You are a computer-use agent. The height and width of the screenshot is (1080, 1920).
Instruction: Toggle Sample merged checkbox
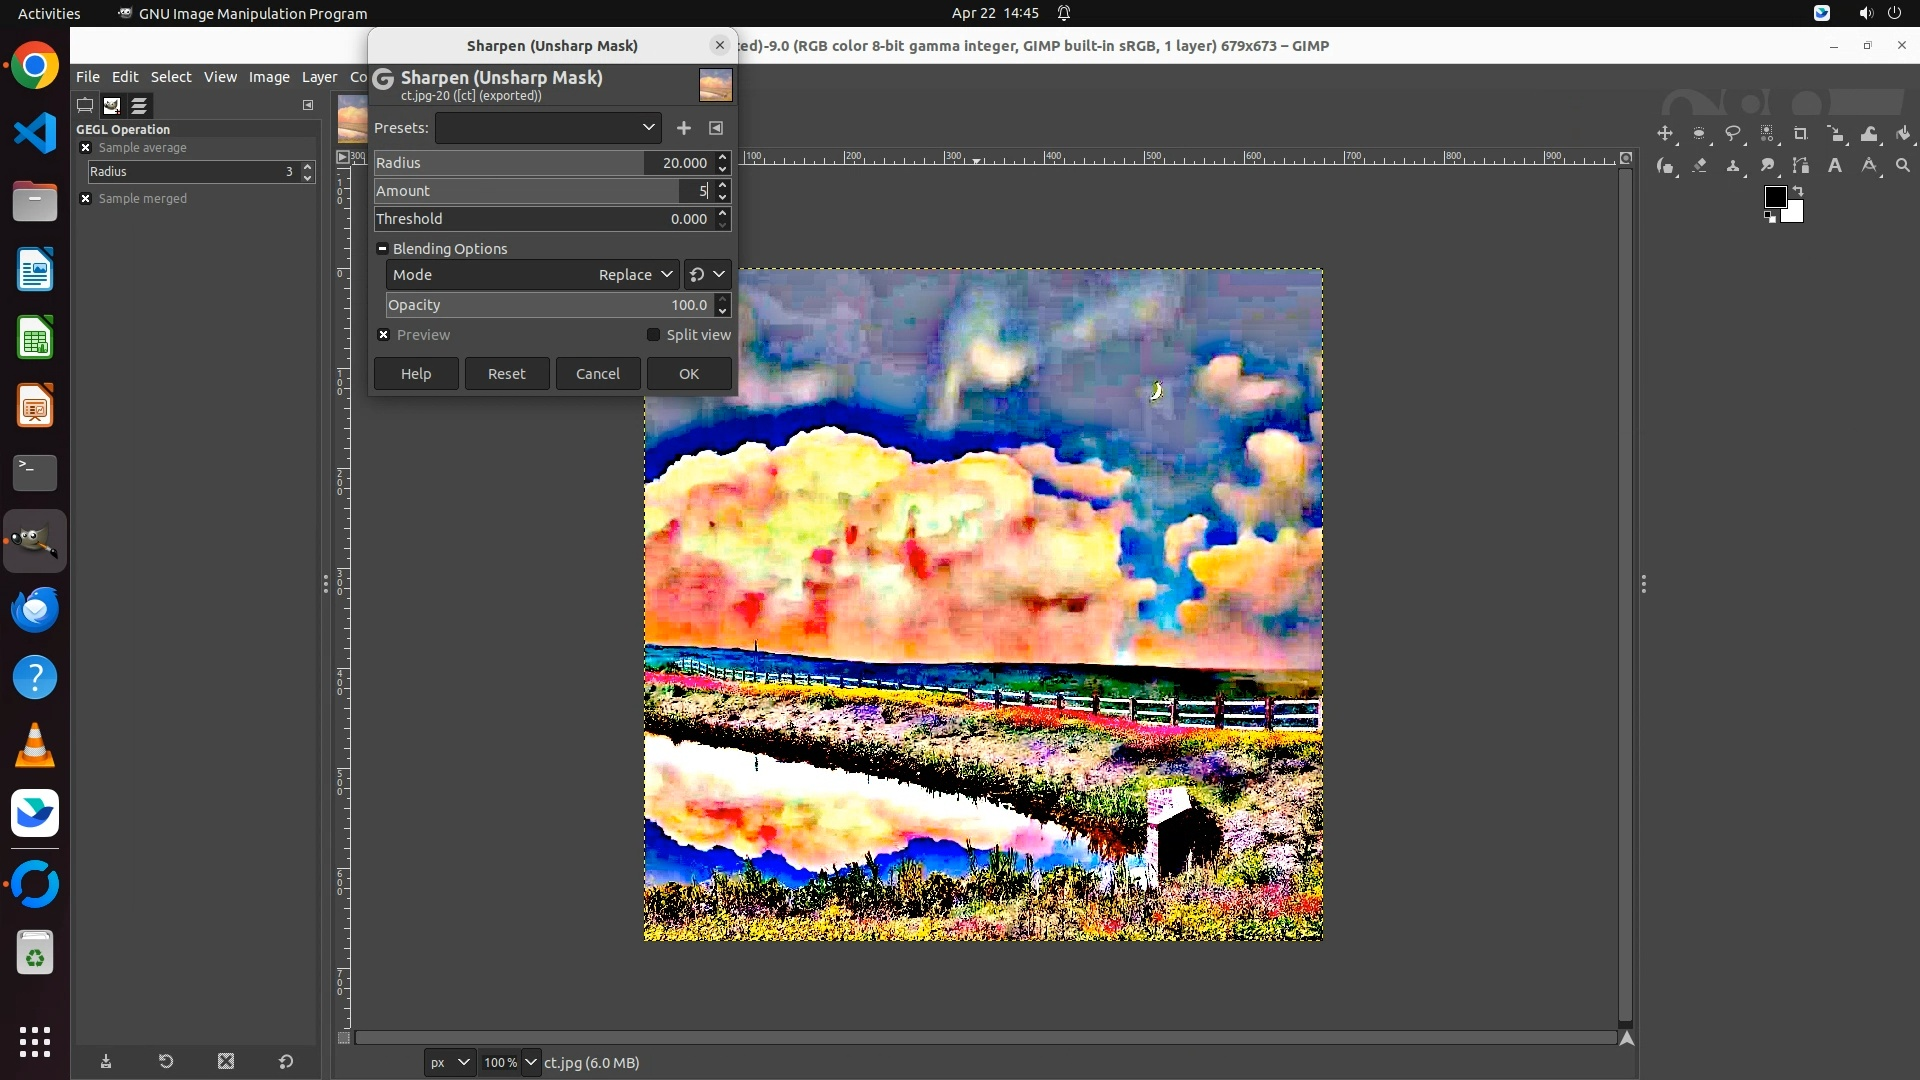(86, 199)
